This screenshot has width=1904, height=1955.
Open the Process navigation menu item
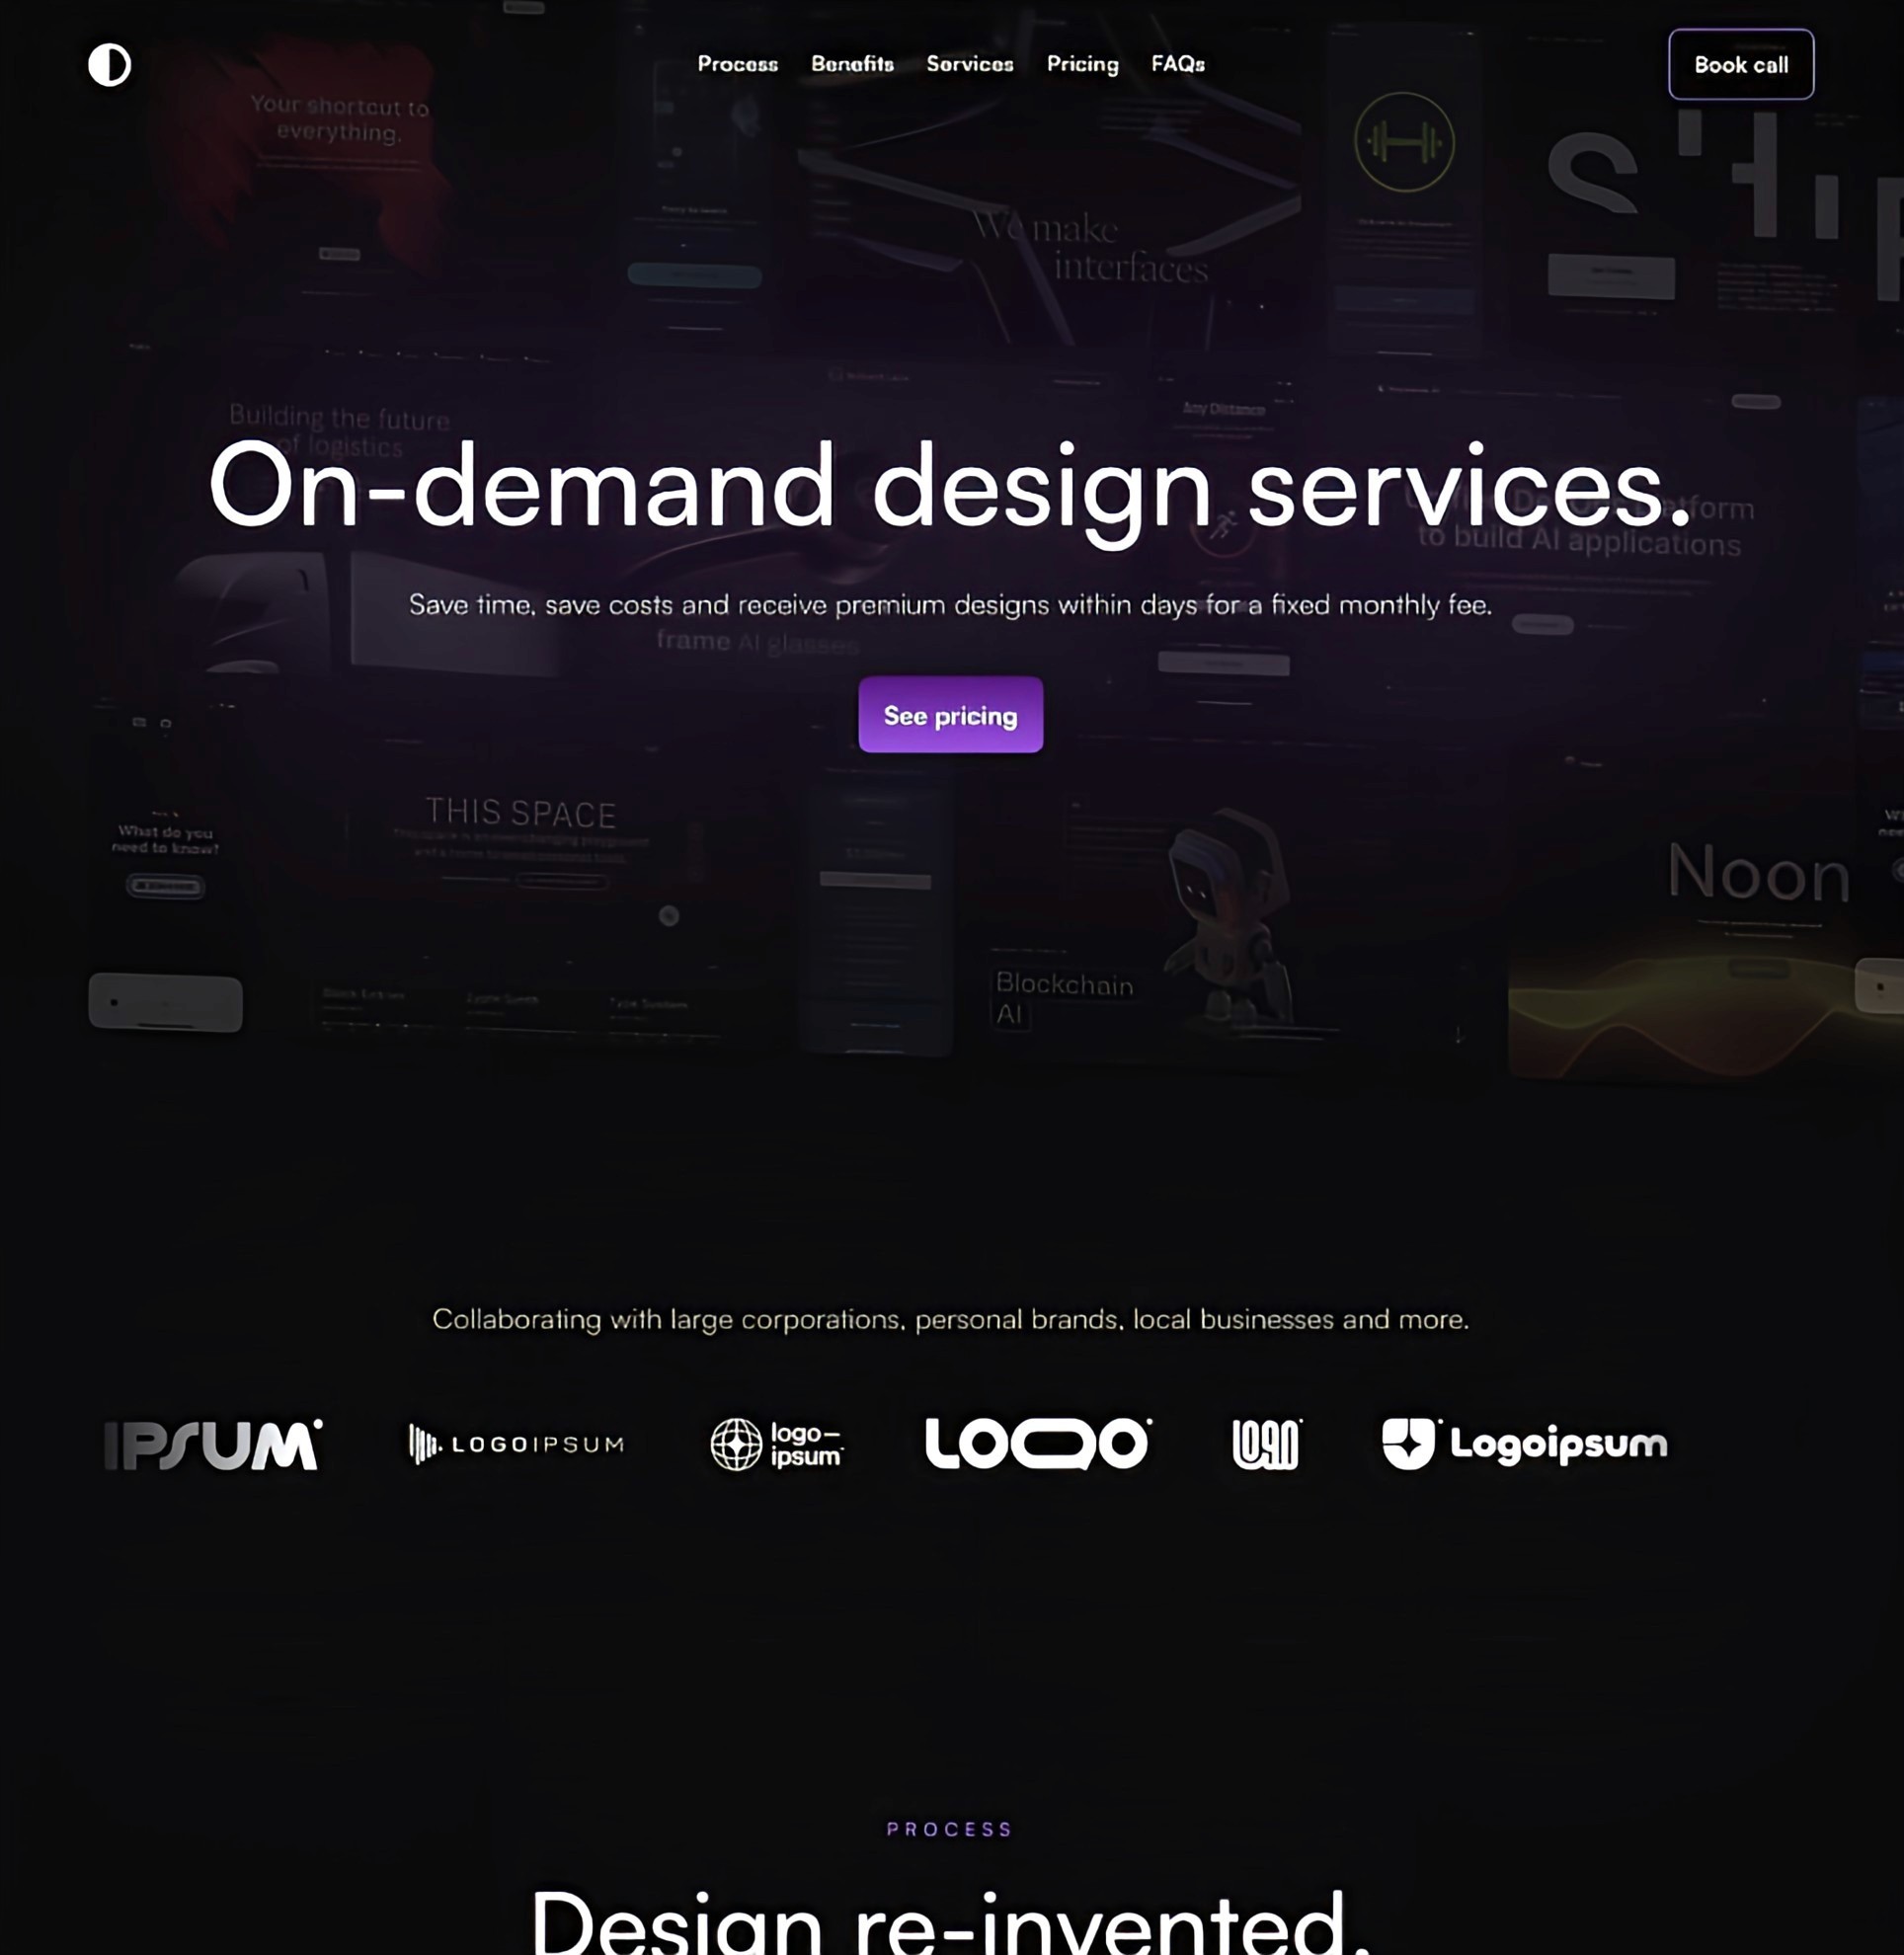pos(737,64)
